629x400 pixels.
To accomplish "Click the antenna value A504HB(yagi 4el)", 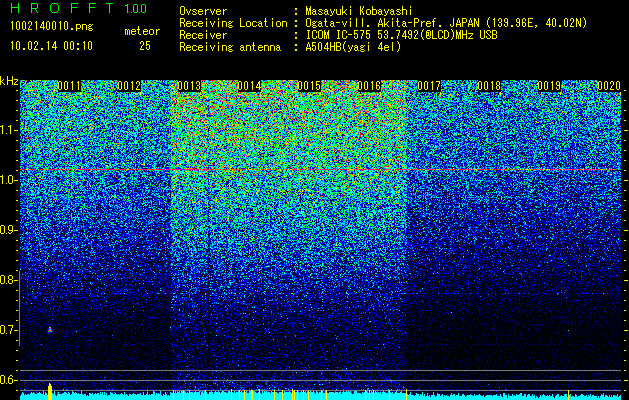I will tap(353, 47).
